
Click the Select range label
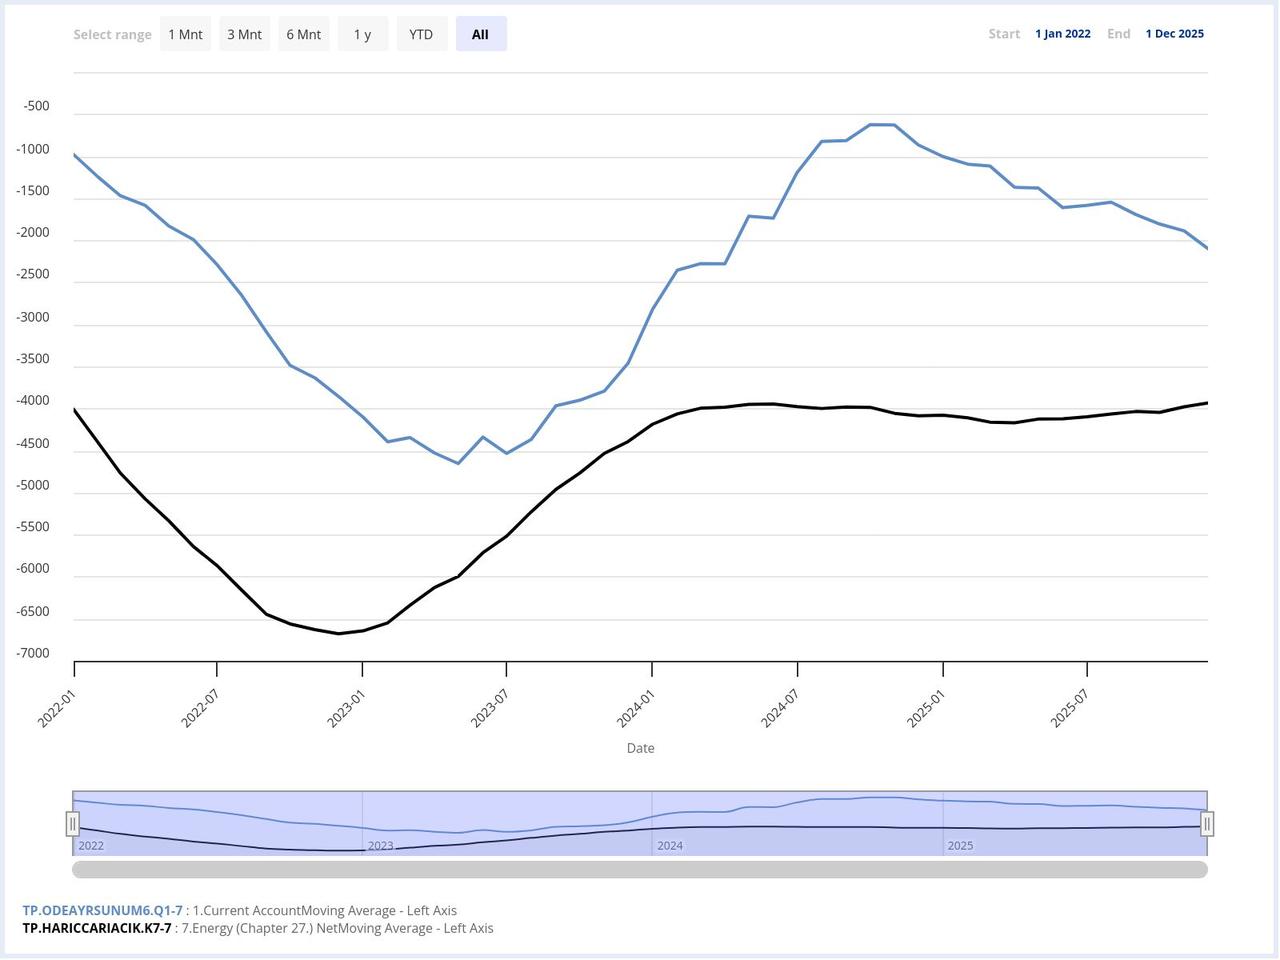(x=112, y=33)
